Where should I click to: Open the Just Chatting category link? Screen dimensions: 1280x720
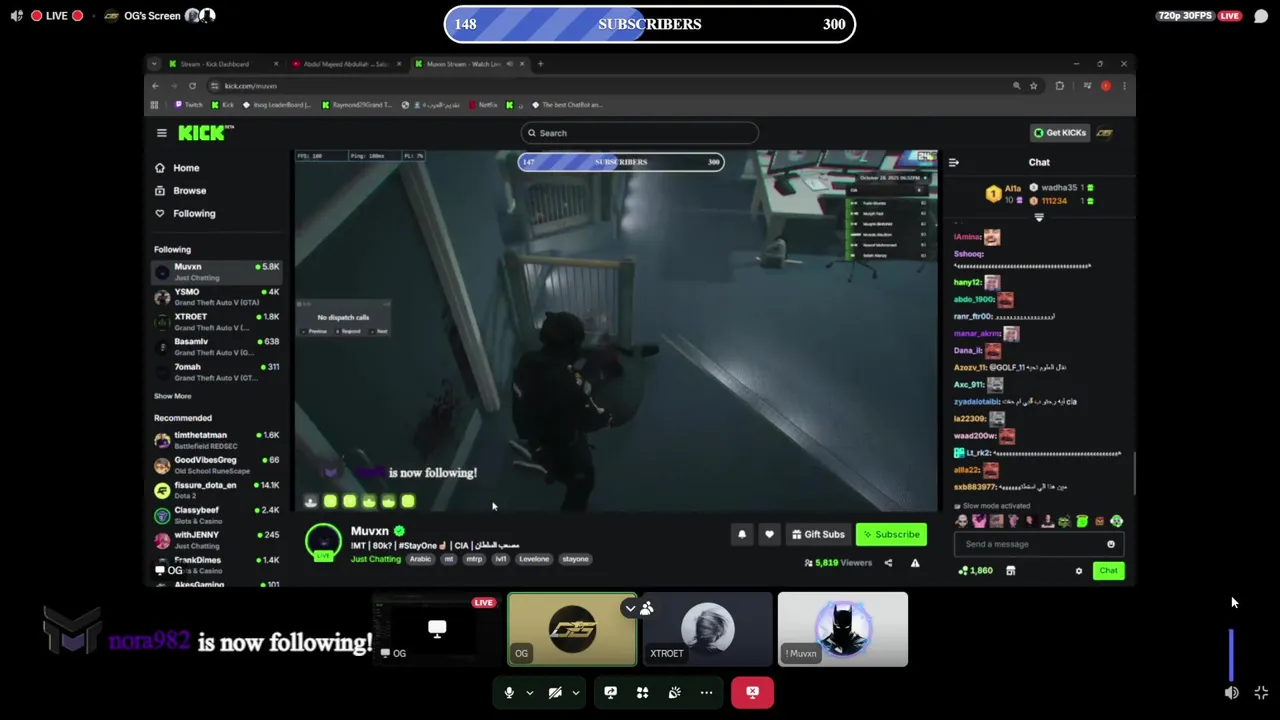pos(375,559)
